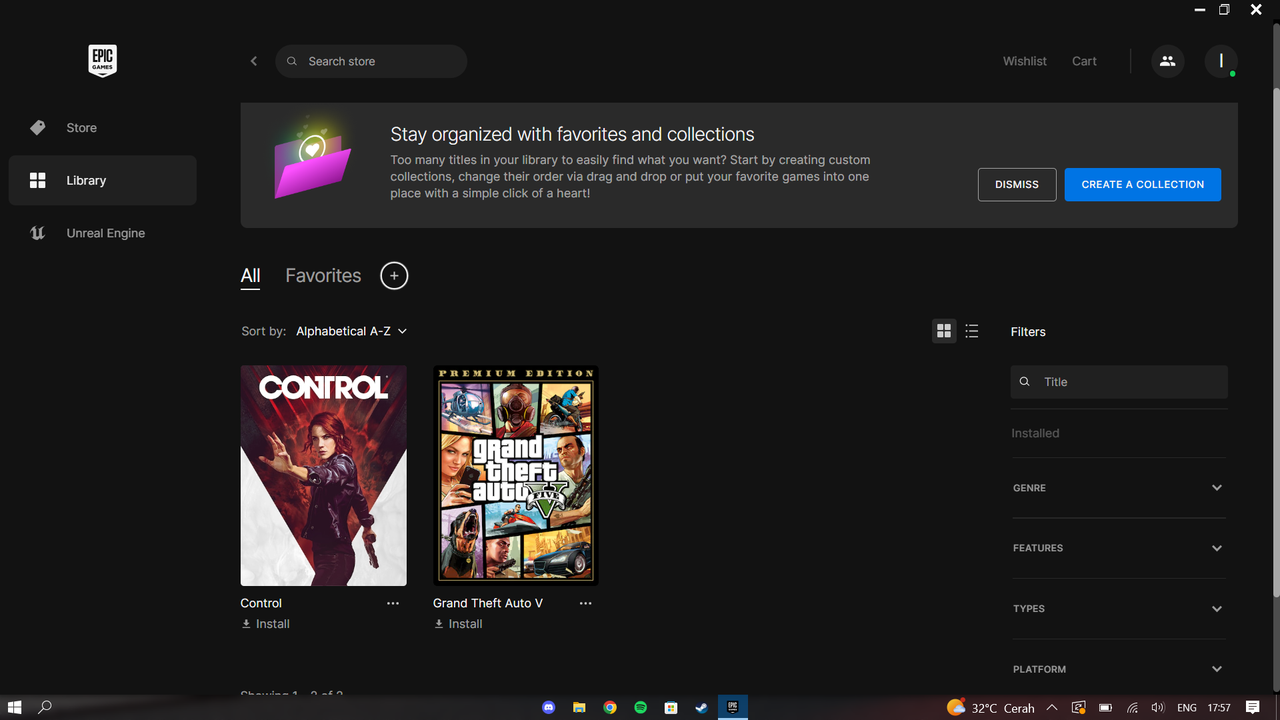This screenshot has width=1280, height=720.
Task: Click the Grand Theft Auto V title text
Action: (x=488, y=603)
